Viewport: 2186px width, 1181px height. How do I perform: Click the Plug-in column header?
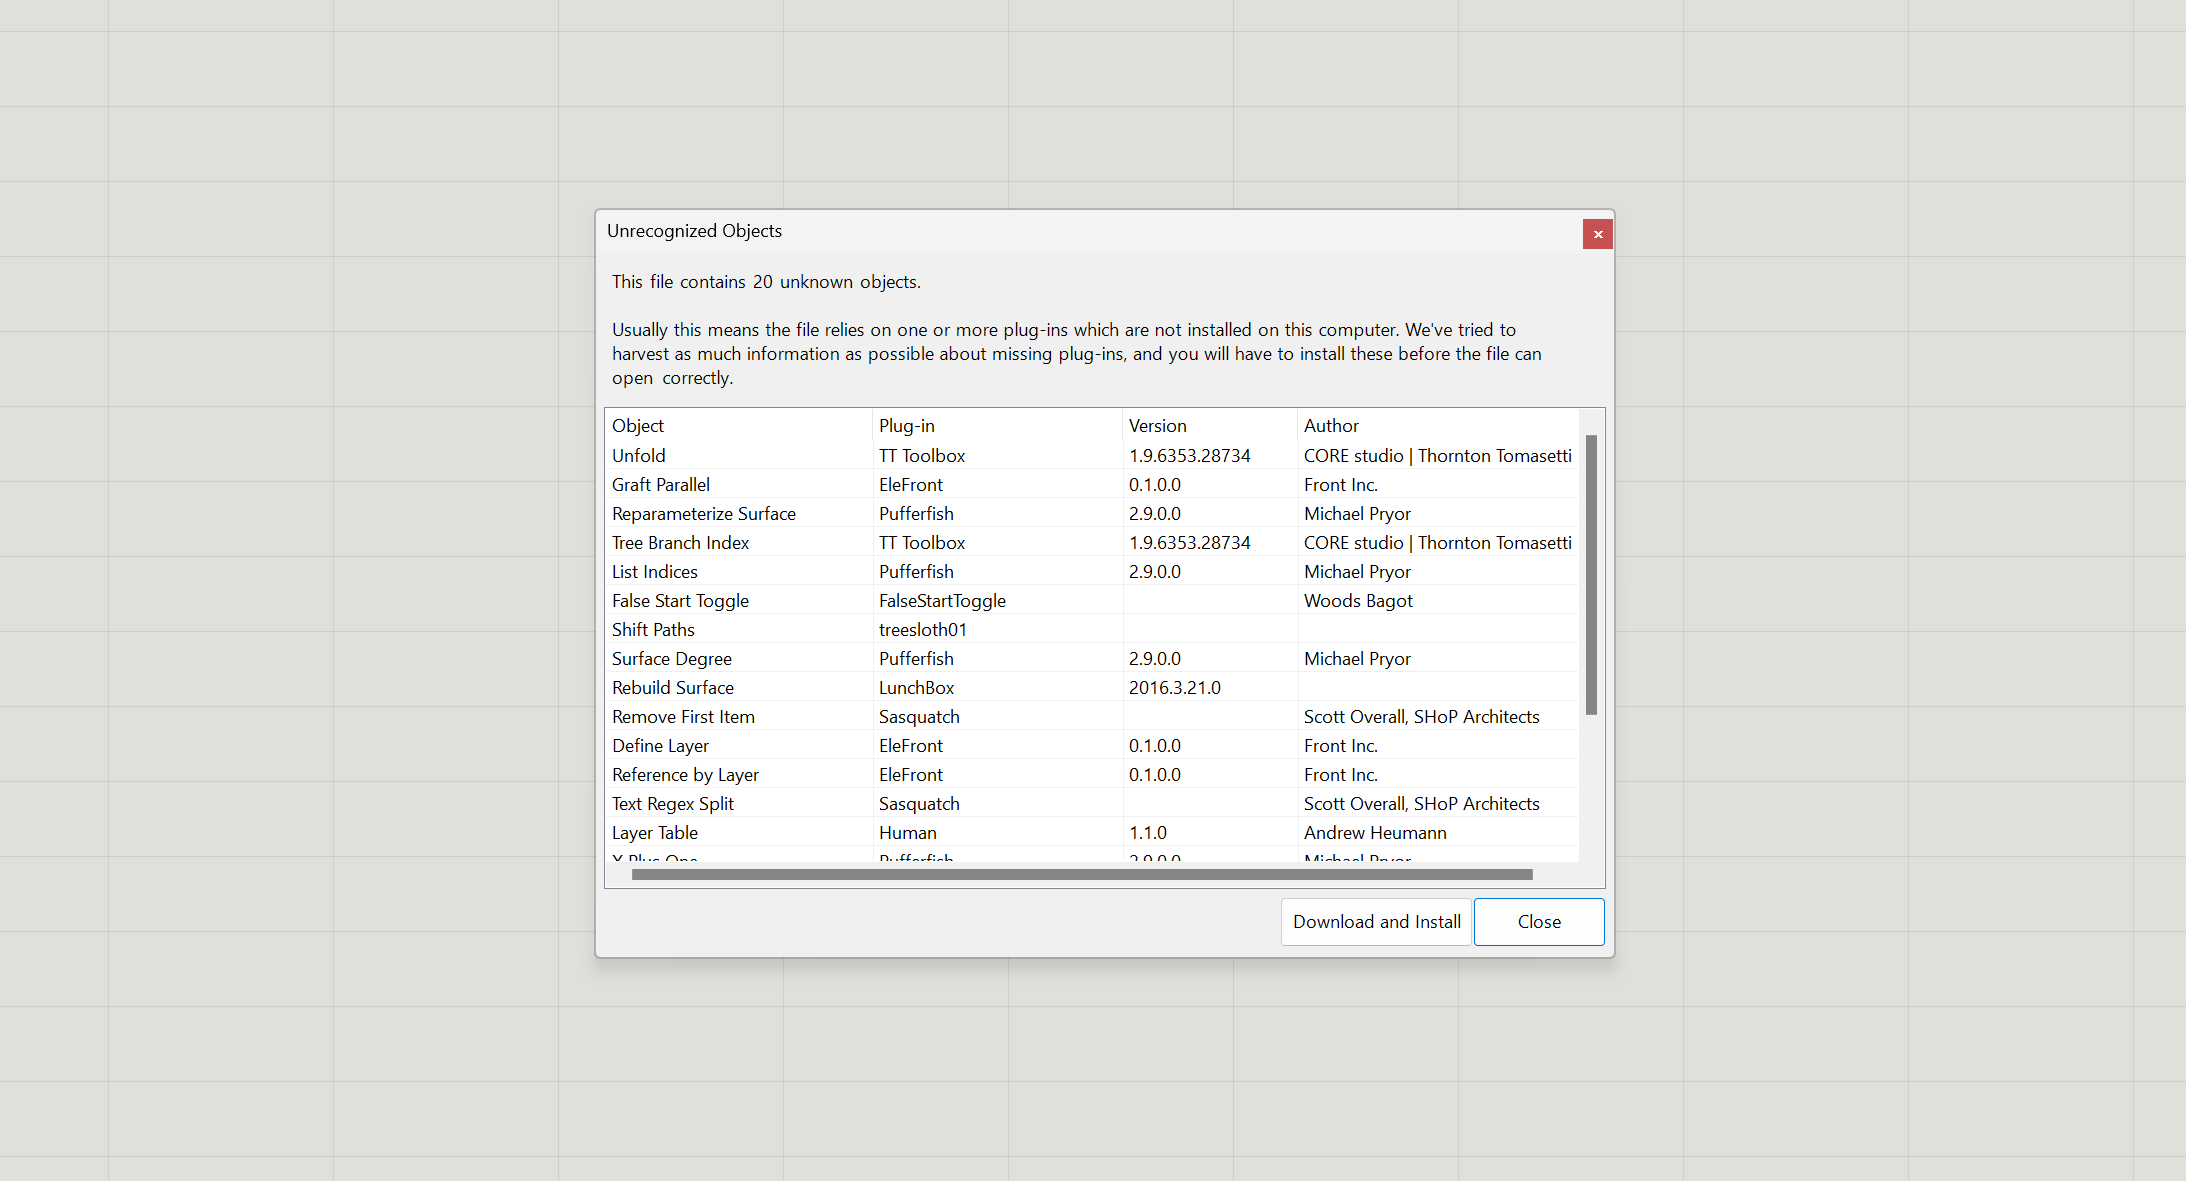(906, 426)
